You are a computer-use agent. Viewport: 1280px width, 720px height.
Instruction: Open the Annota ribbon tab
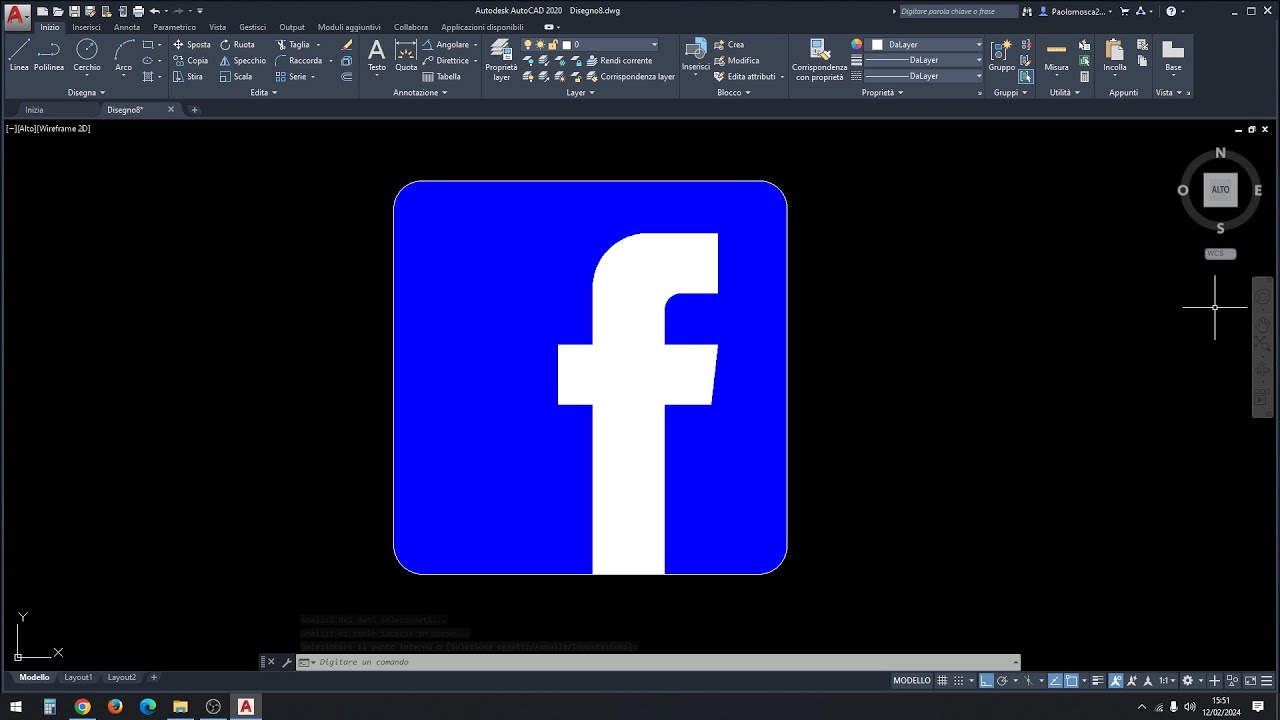pos(127,27)
